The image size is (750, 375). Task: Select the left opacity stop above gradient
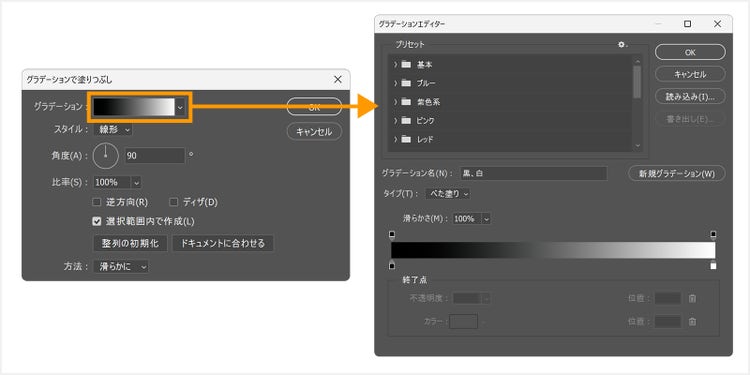[392, 234]
